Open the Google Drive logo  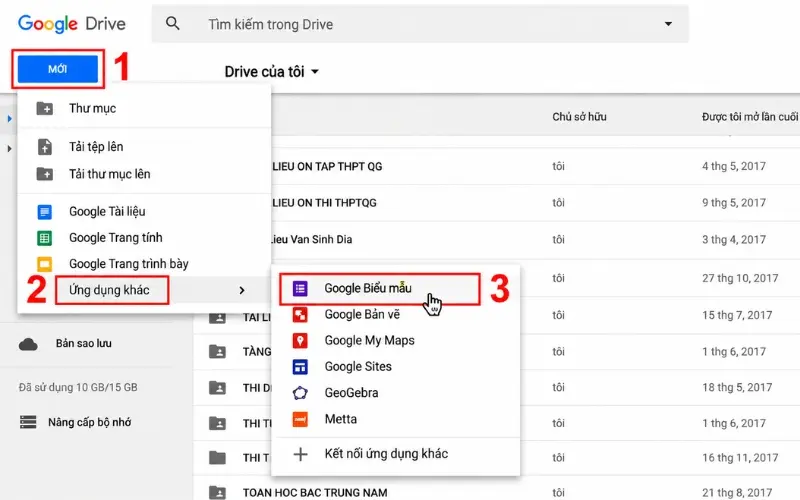pos(71,23)
